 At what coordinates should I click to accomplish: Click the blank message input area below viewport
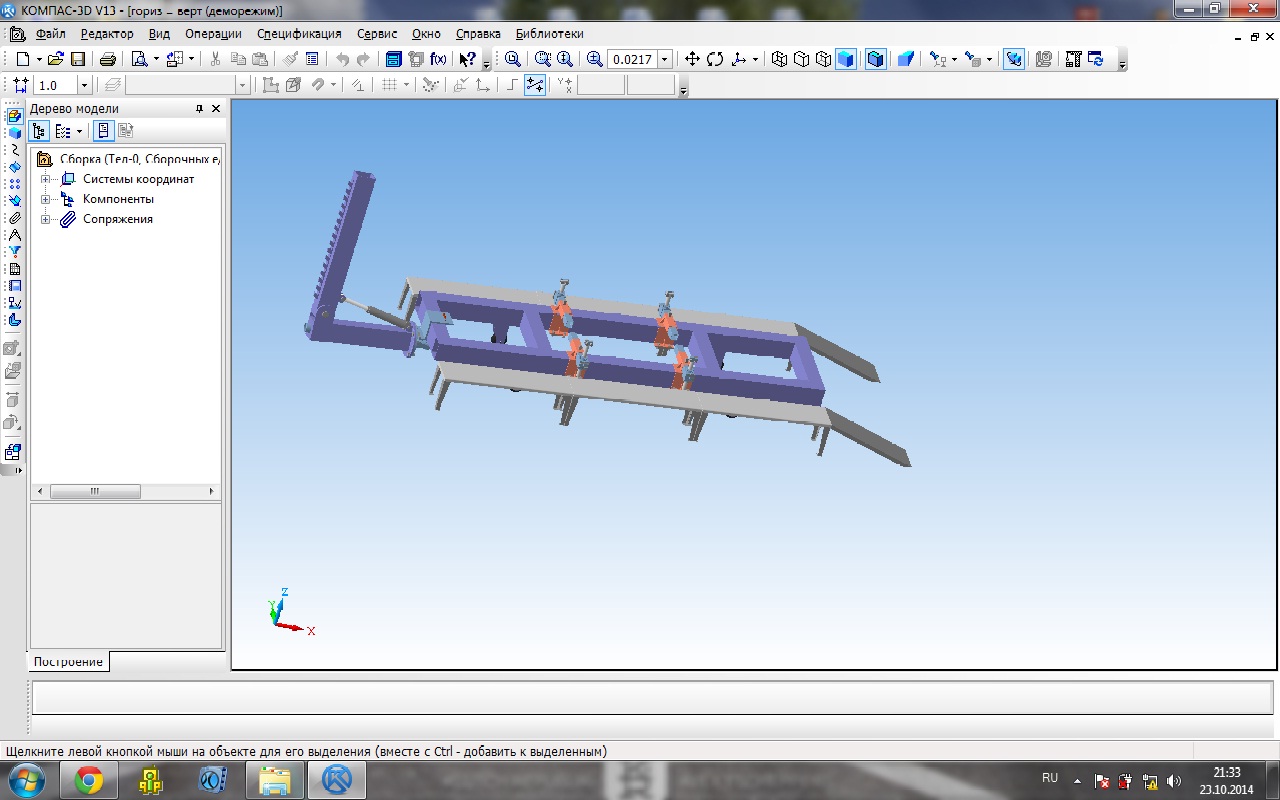pos(653,697)
